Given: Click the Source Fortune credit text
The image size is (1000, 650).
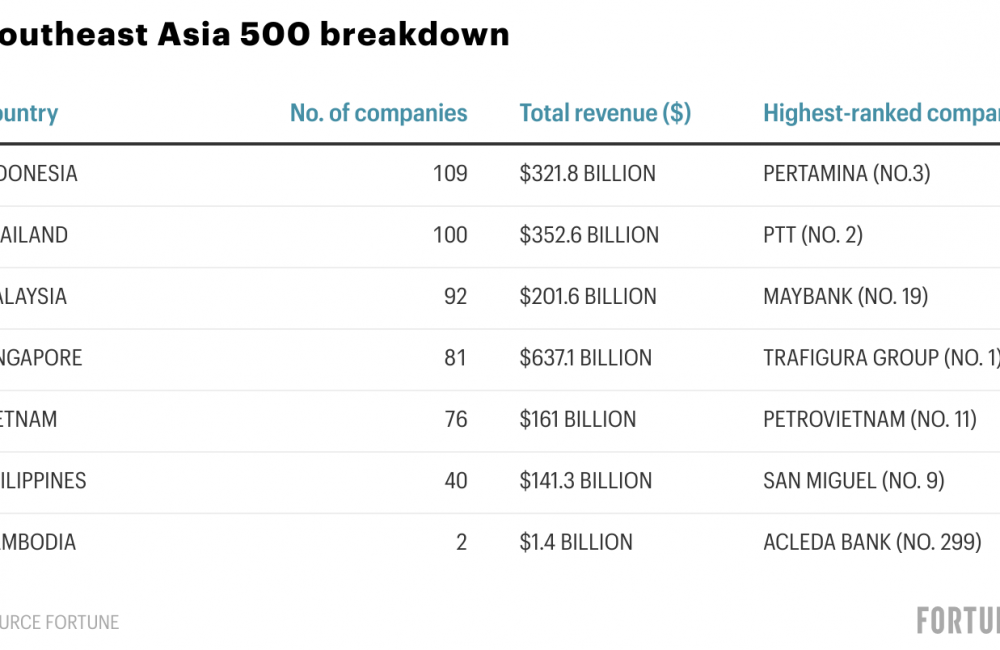Looking at the screenshot, I should [60, 622].
